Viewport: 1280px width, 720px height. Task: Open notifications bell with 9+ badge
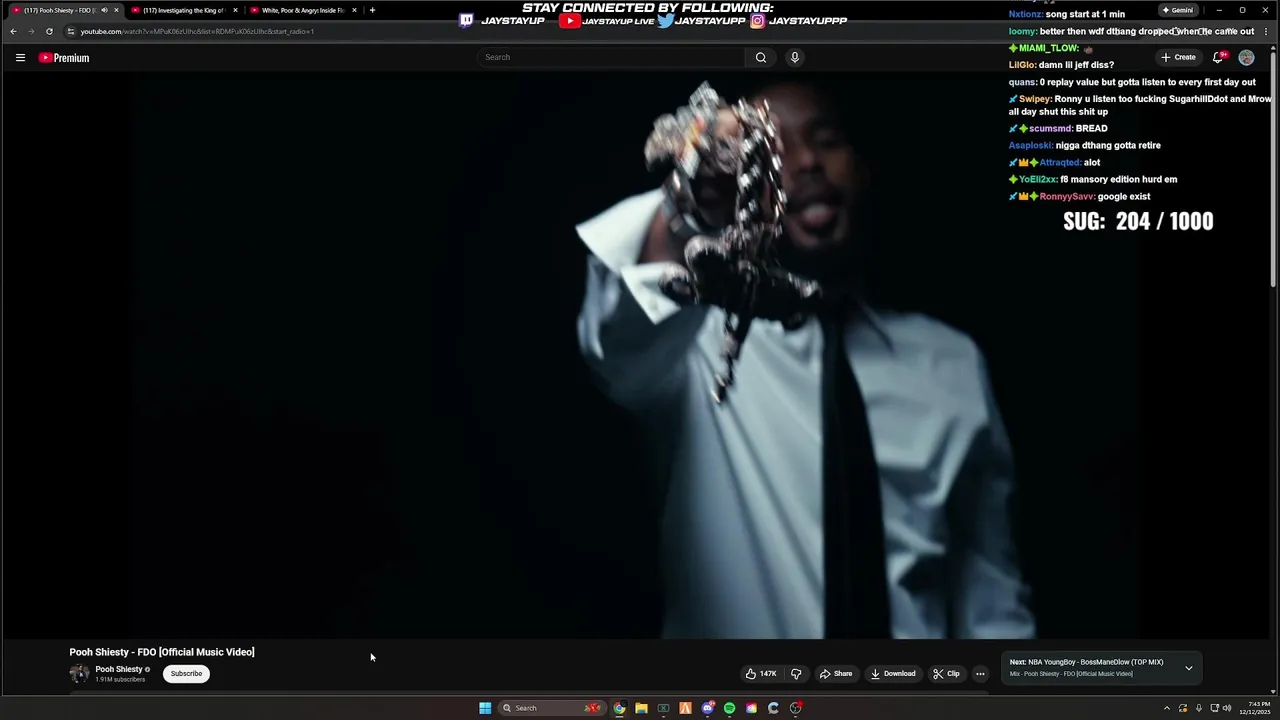1218,57
